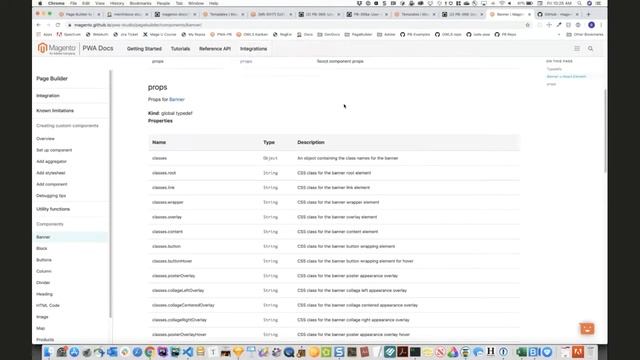640x360 pixels.
Task: Open the View menu in the menu bar
Action: point(100,3)
